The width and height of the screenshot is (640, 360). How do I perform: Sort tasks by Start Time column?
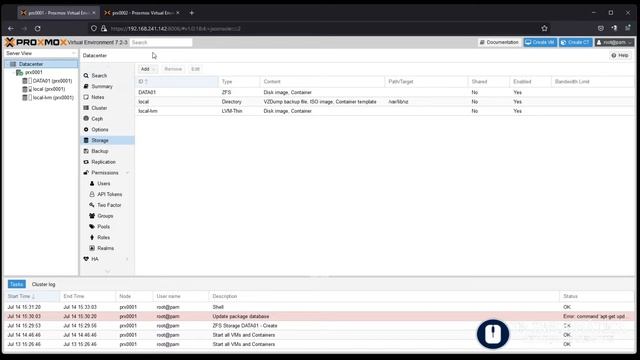point(32,296)
